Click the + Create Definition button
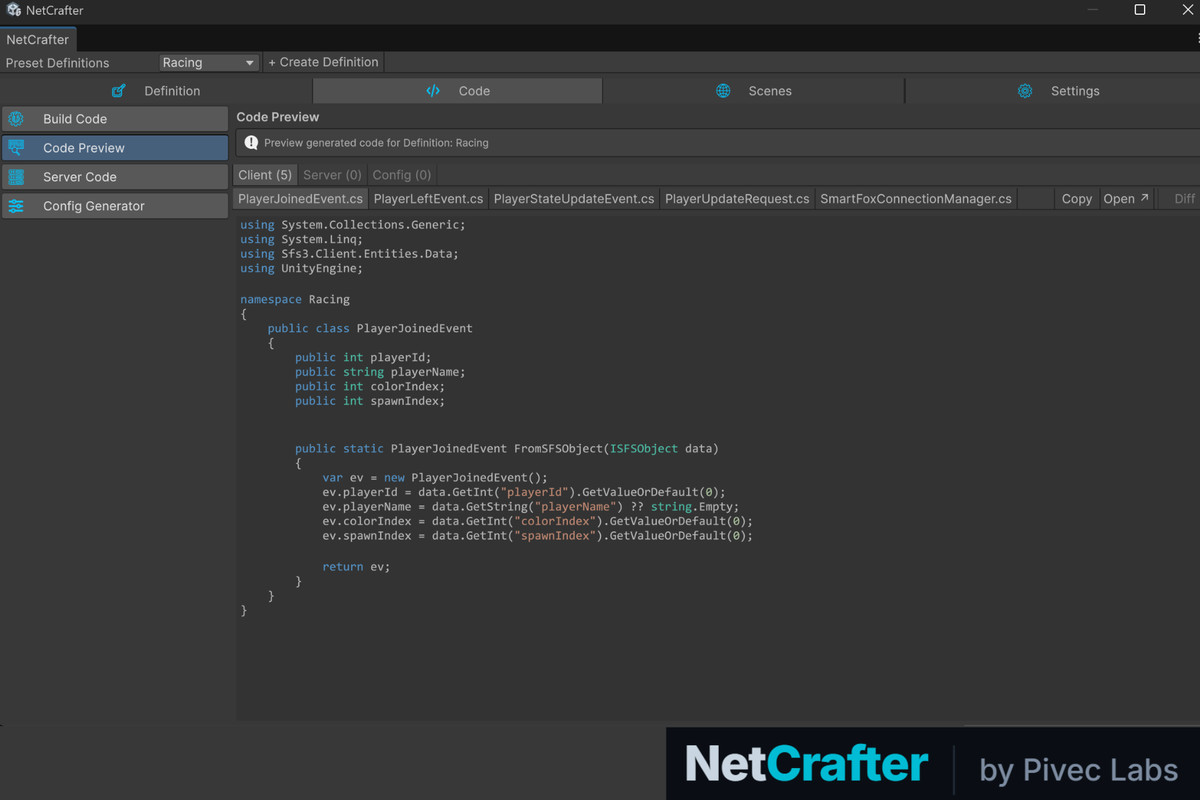 coord(323,62)
